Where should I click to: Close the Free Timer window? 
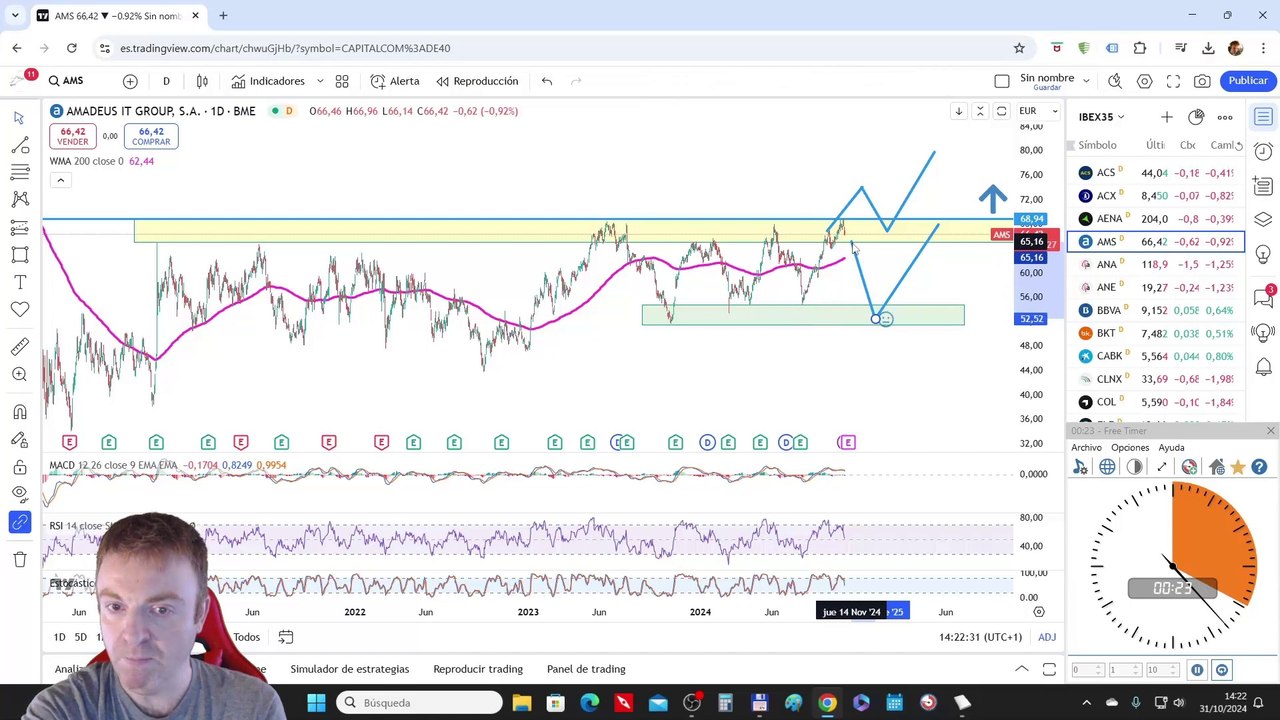1270,431
